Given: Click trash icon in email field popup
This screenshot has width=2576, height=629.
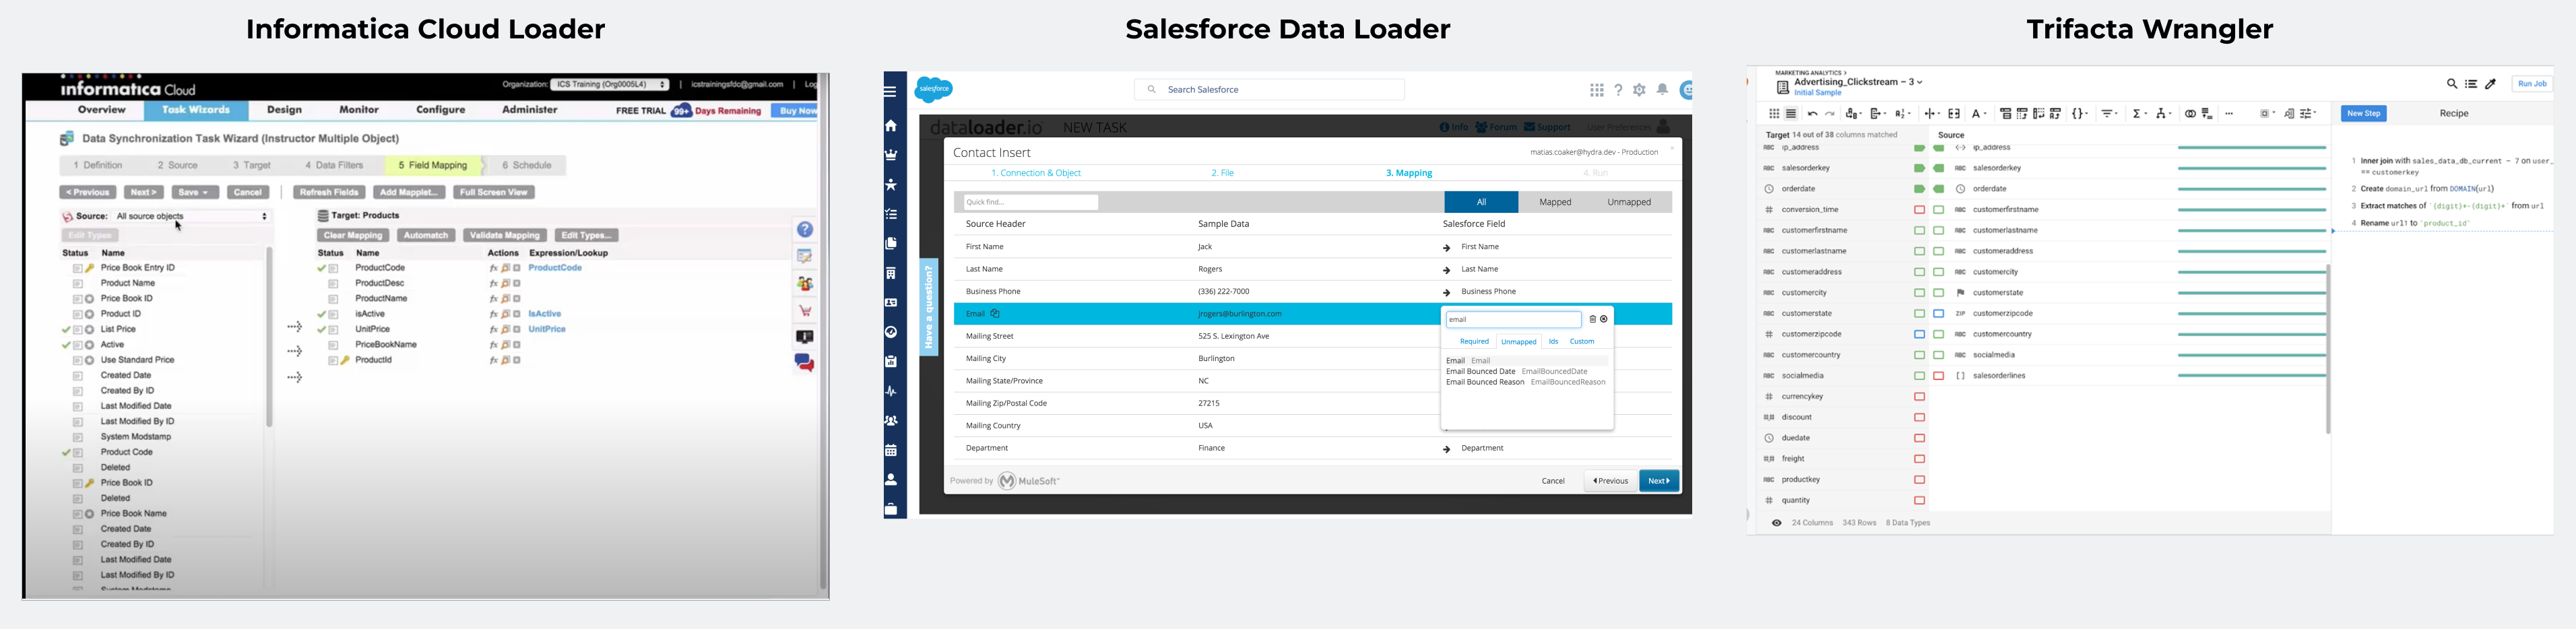Looking at the screenshot, I should click(x=1593, y=319).
